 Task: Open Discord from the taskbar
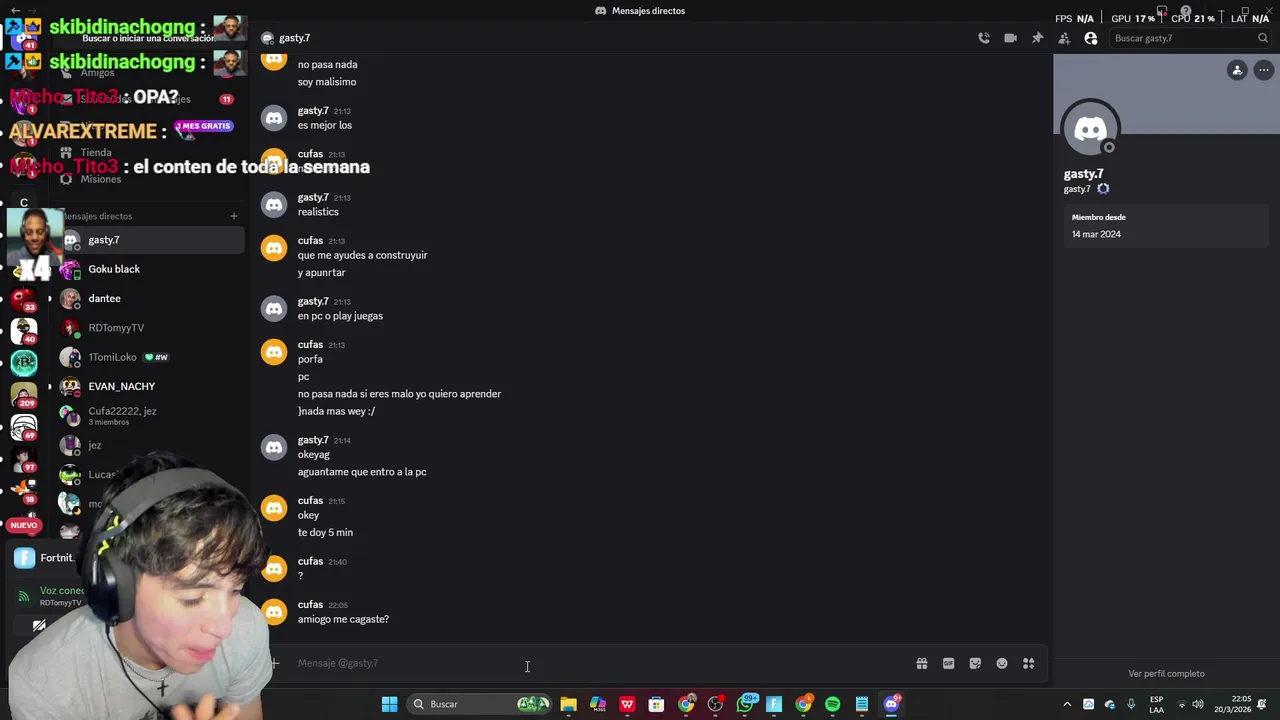891,704
